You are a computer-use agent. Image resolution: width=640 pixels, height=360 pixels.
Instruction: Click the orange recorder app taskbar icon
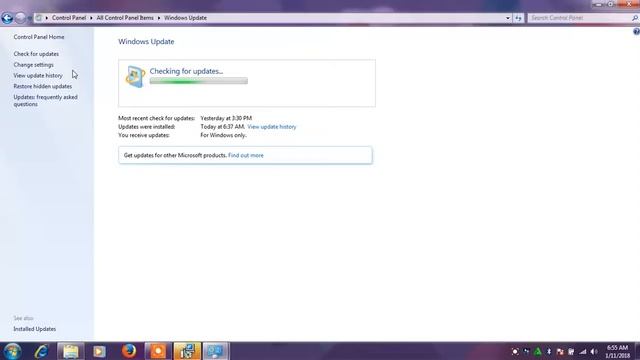pyautogui.click(x=158, y=351)
